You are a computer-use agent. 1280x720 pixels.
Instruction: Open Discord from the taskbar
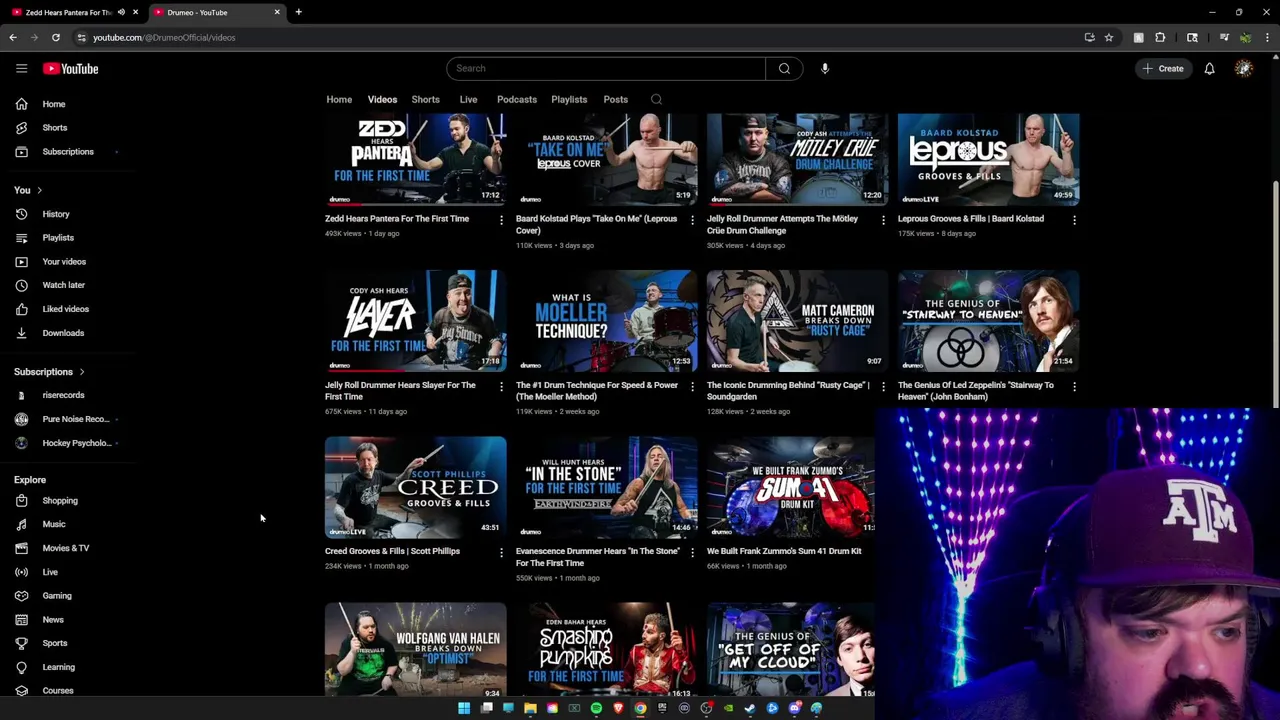794,708
